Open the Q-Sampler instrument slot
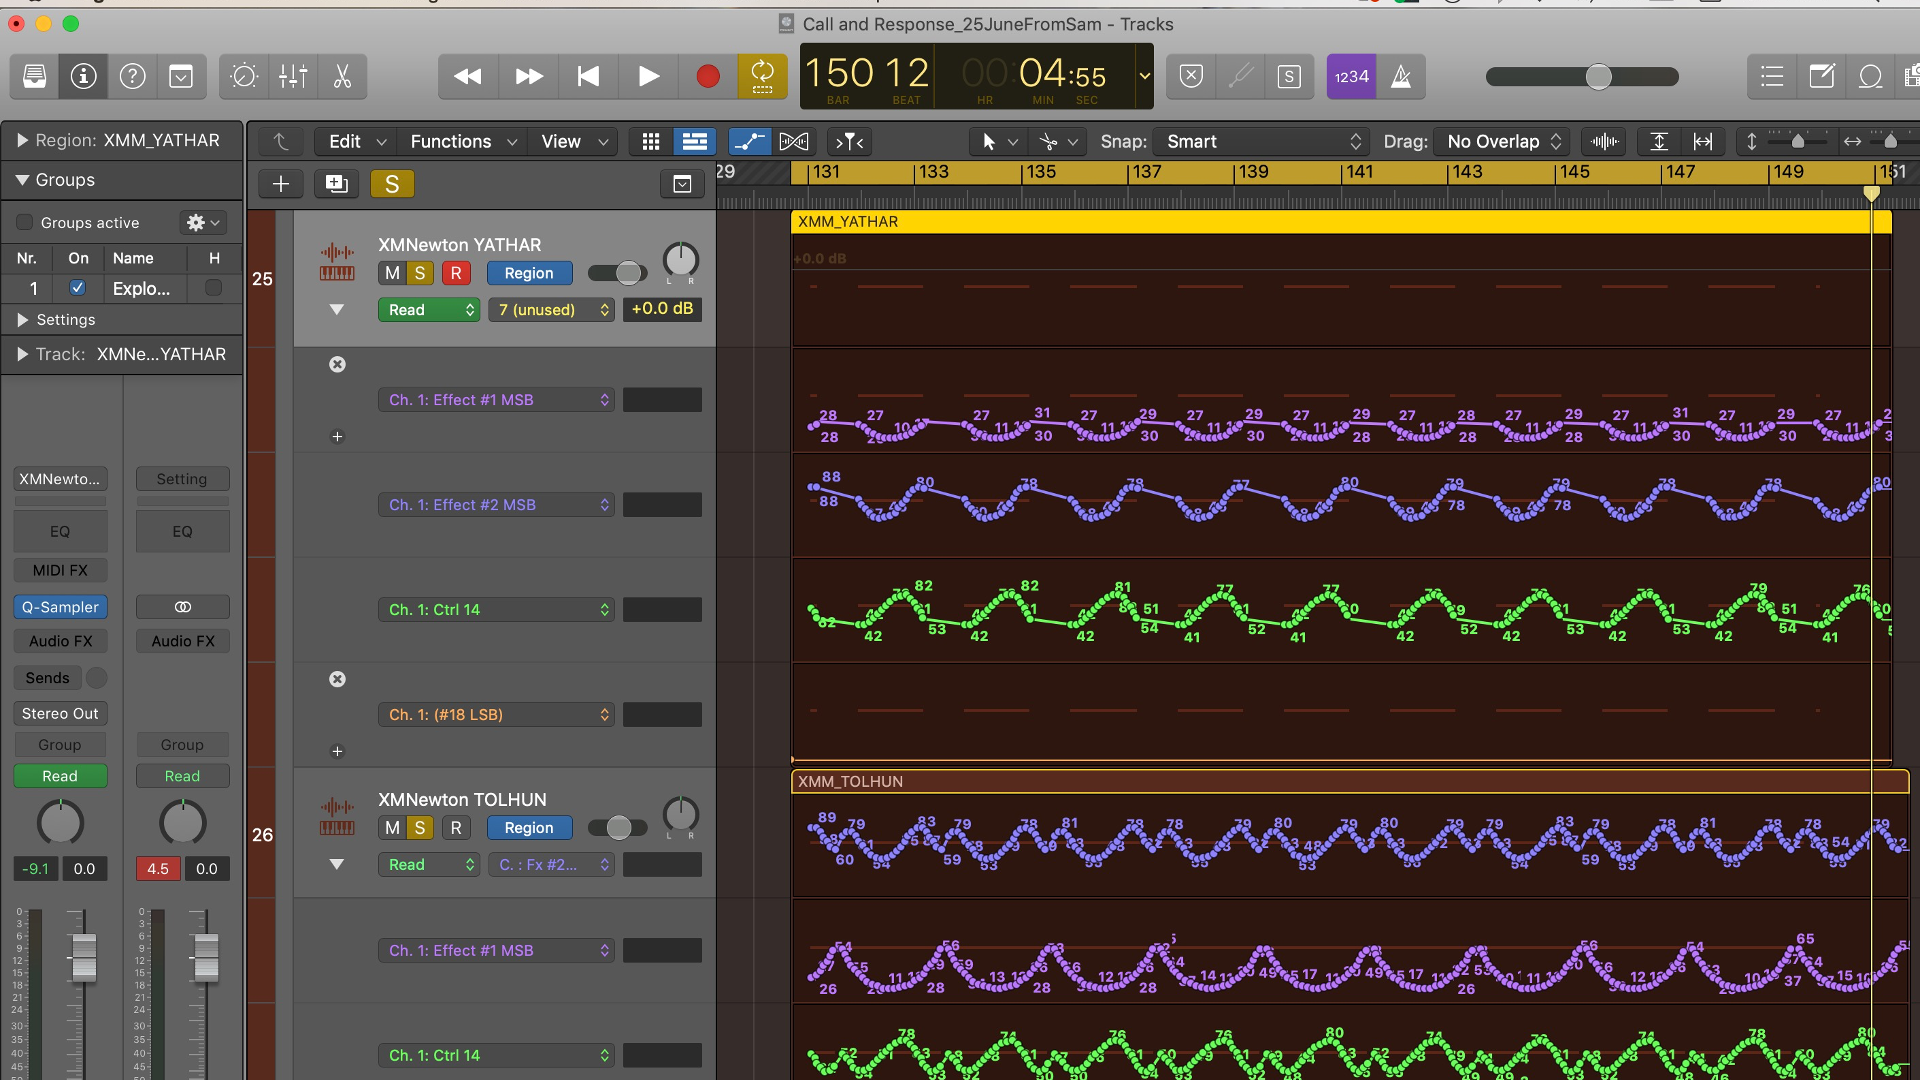 pyautogui.click(x=60, y=607)
